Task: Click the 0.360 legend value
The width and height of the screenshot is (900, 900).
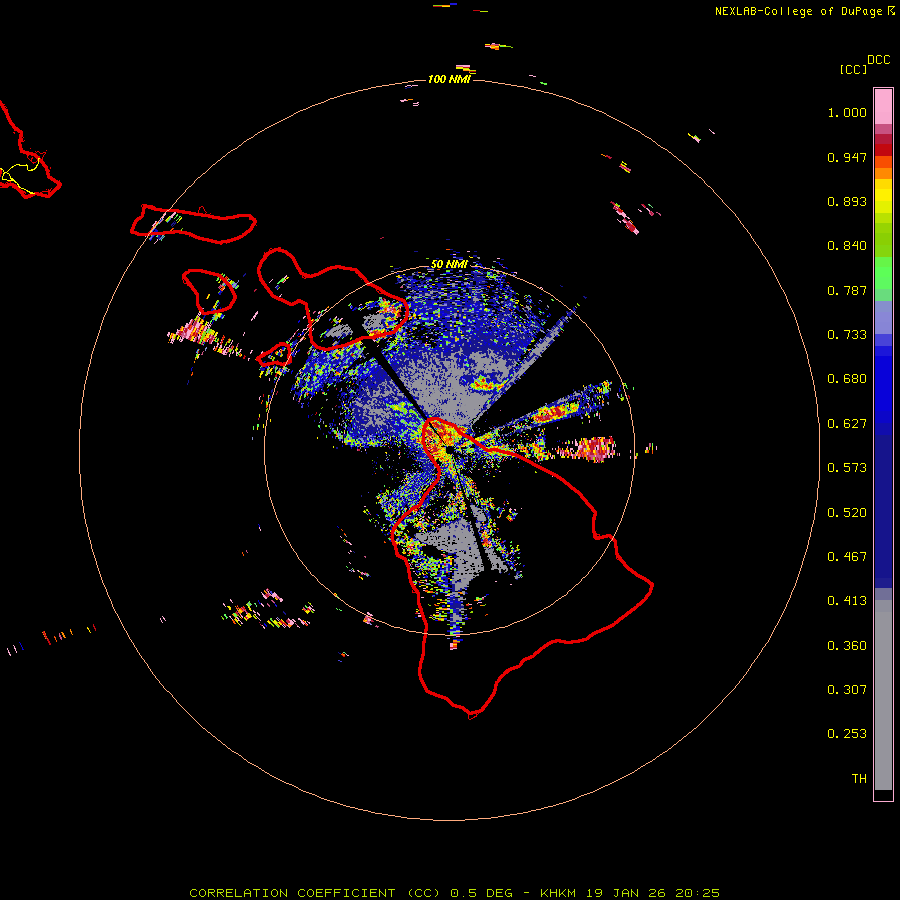Action: pyautogui.click(x=847, y=646)
